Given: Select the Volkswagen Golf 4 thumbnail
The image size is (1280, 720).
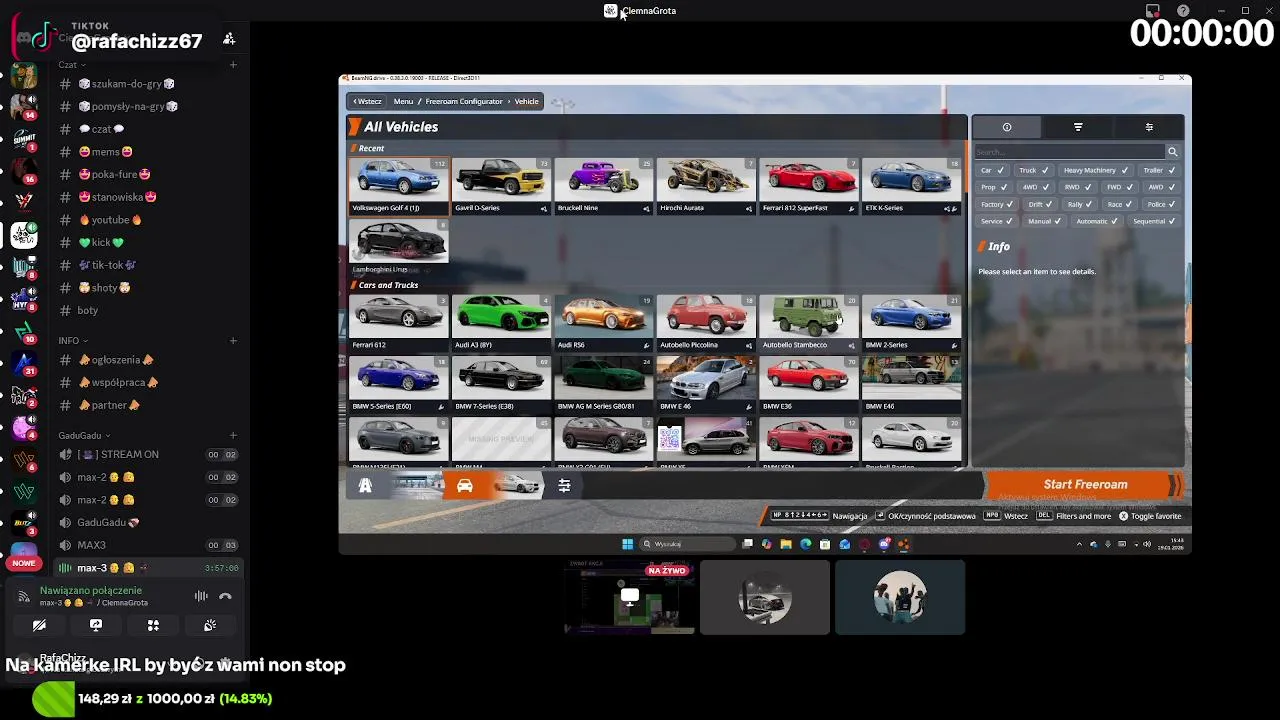Looking at the screenshot, I should [x=399, y=186].
